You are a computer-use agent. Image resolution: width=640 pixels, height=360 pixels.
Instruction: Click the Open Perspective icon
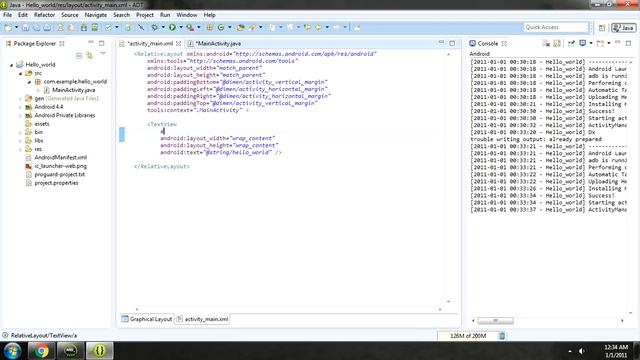pyautogui.click(x=602, y=28)
